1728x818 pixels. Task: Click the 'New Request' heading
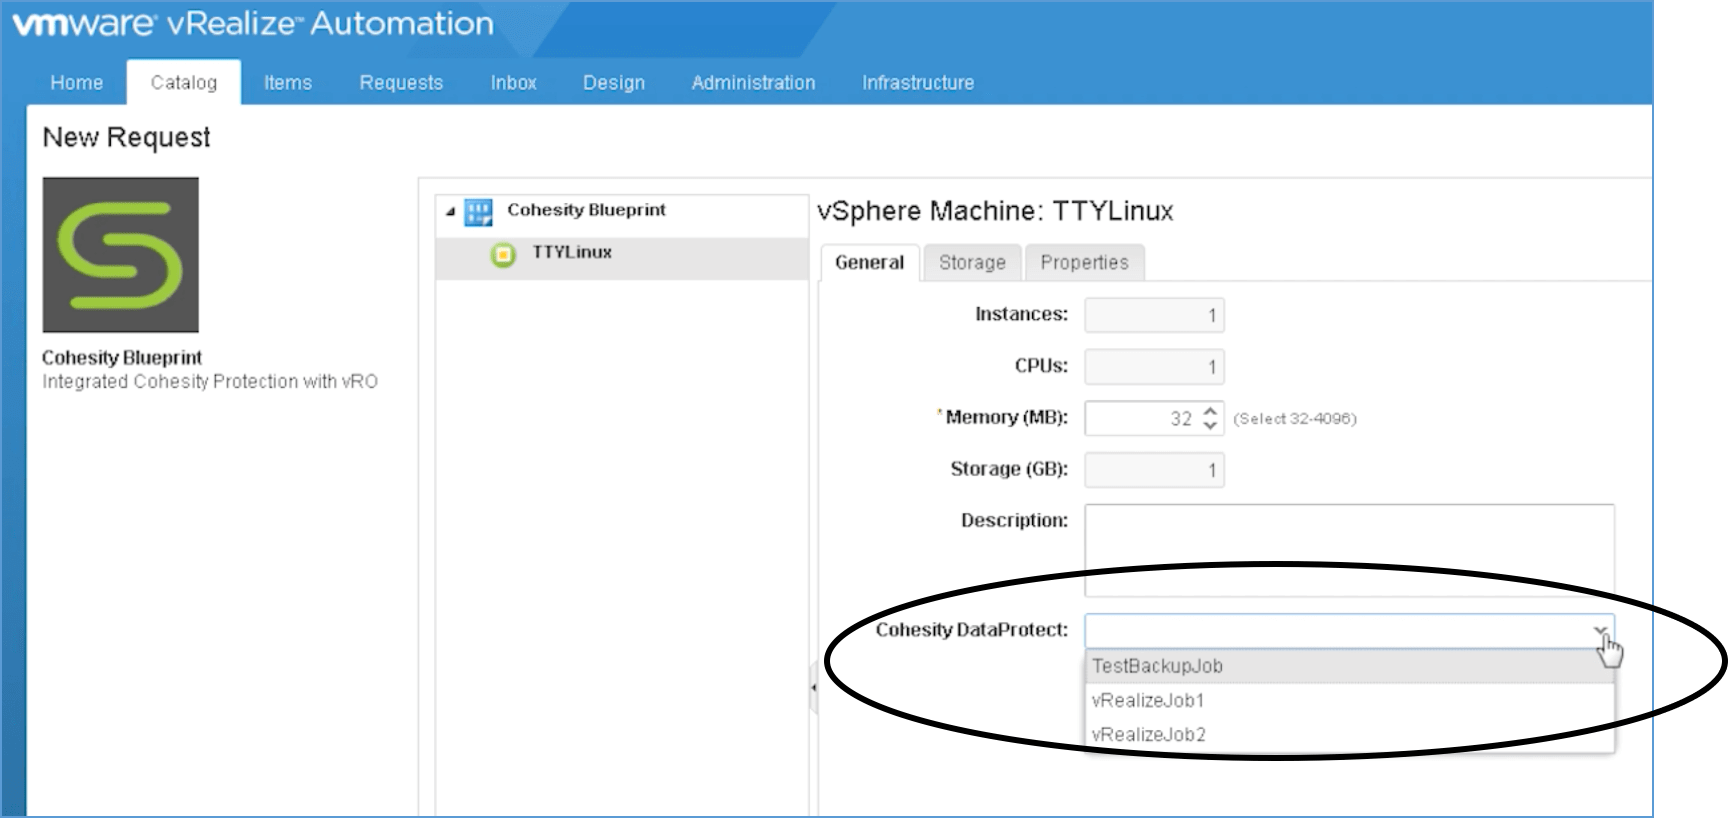127,137
